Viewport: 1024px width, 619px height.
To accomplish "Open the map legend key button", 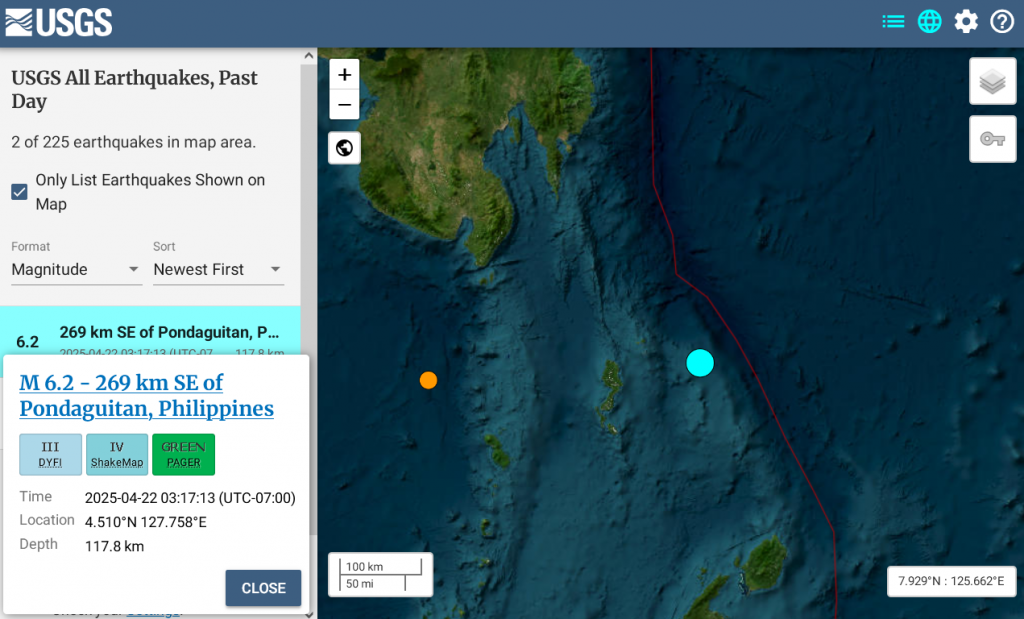I will [993, 139].
